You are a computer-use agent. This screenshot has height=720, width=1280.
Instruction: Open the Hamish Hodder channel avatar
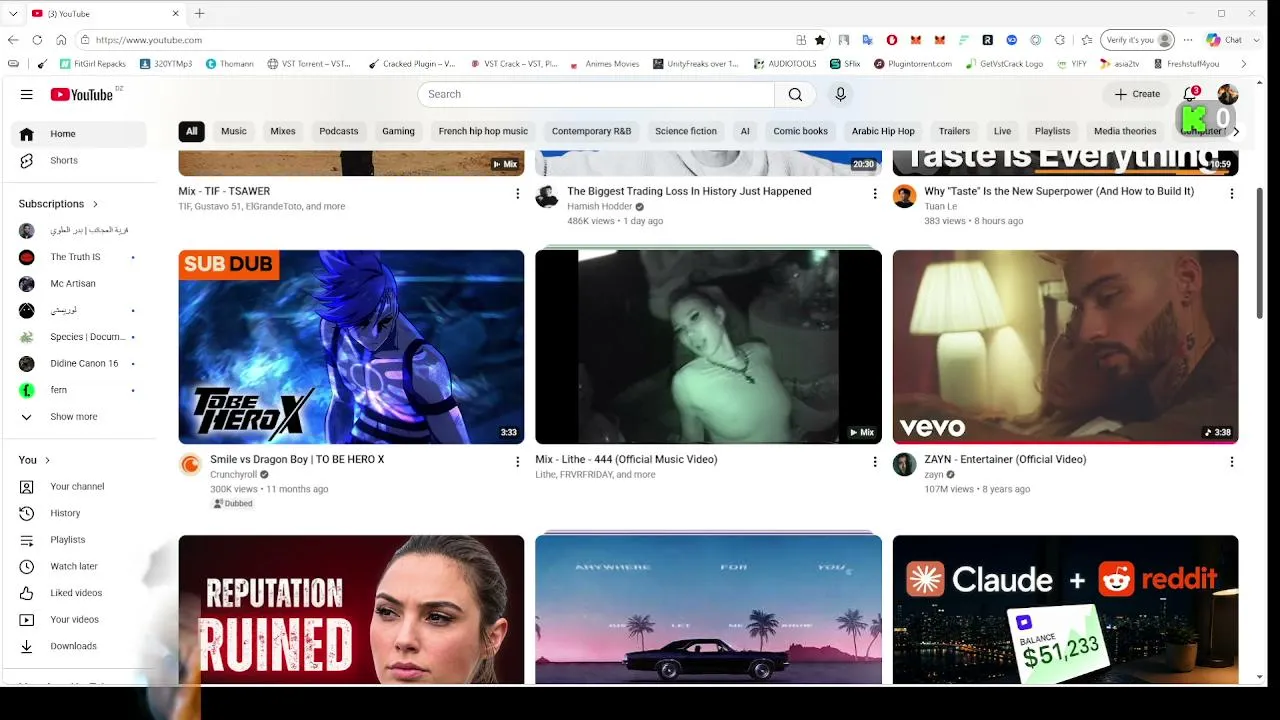click(547, 196)
